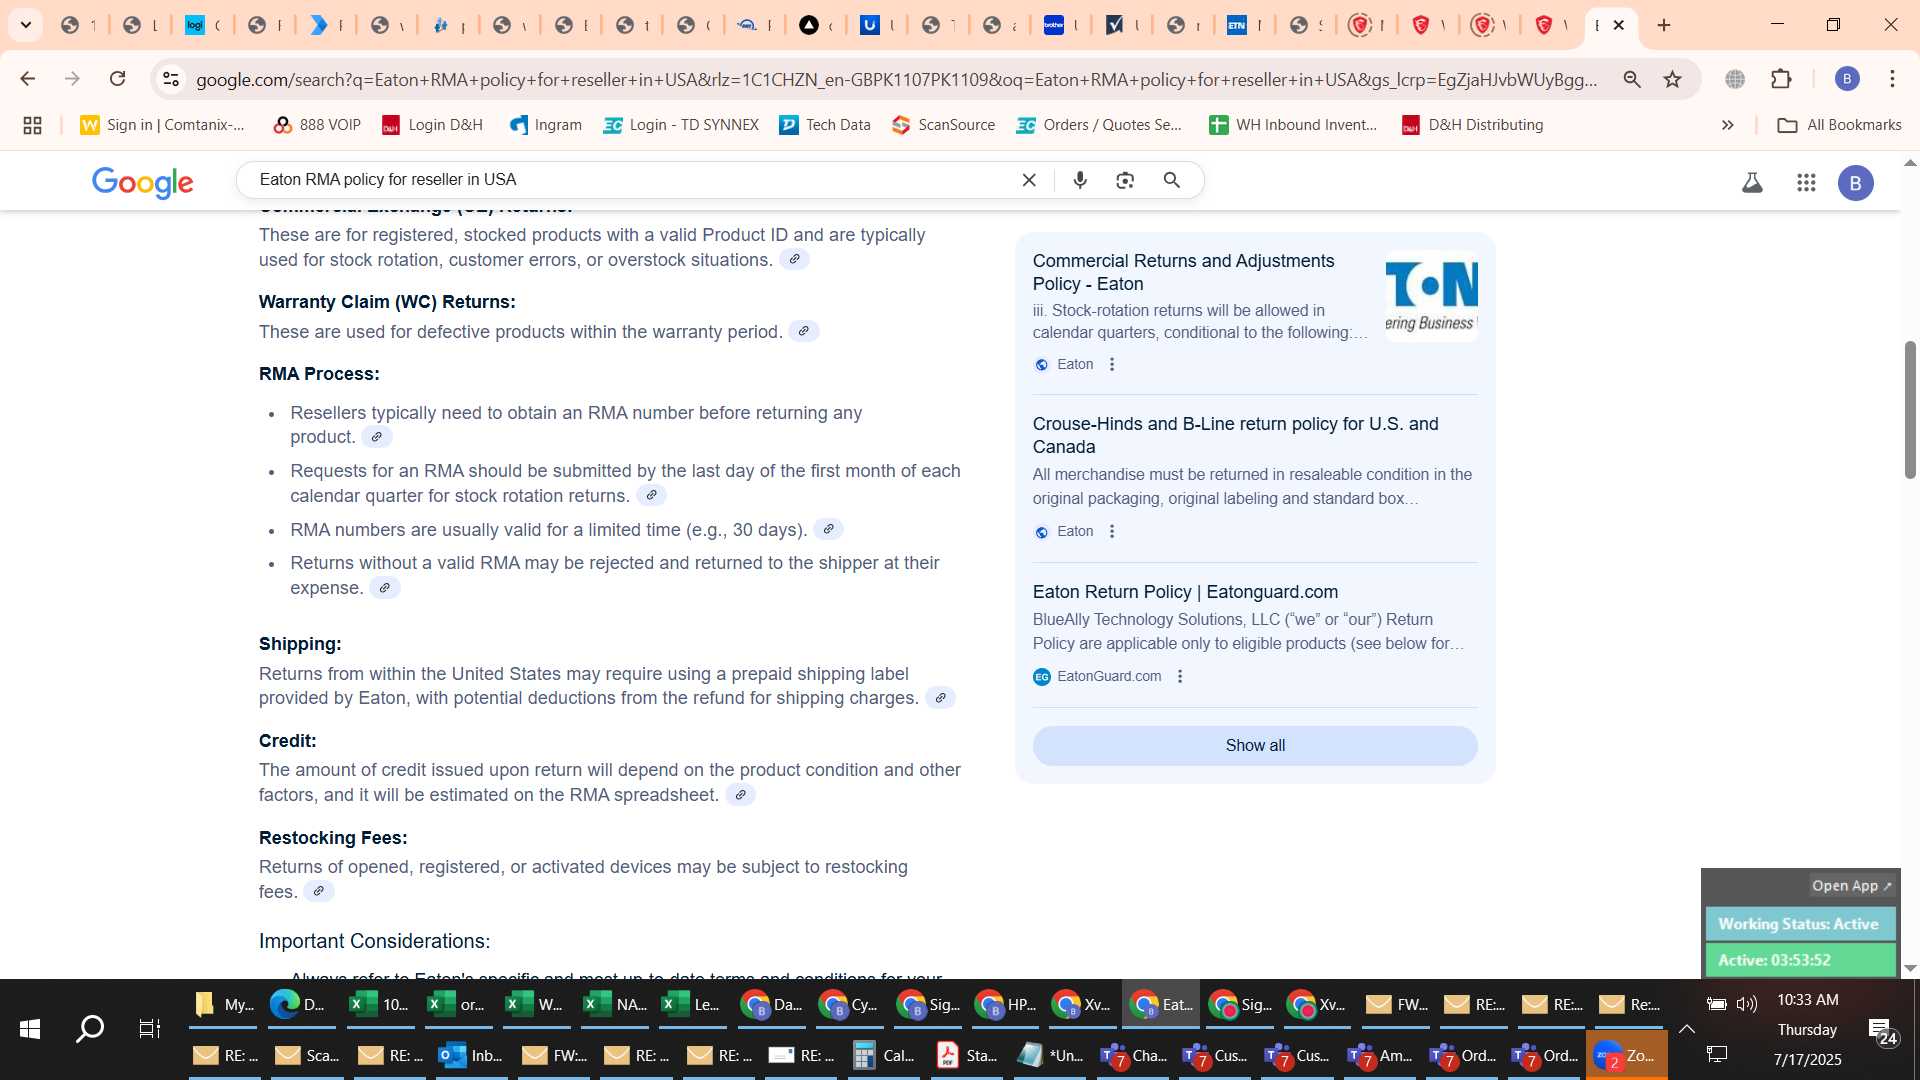Start voice search with the microphone icon
The image size is (1920, 1080).
1080,180
